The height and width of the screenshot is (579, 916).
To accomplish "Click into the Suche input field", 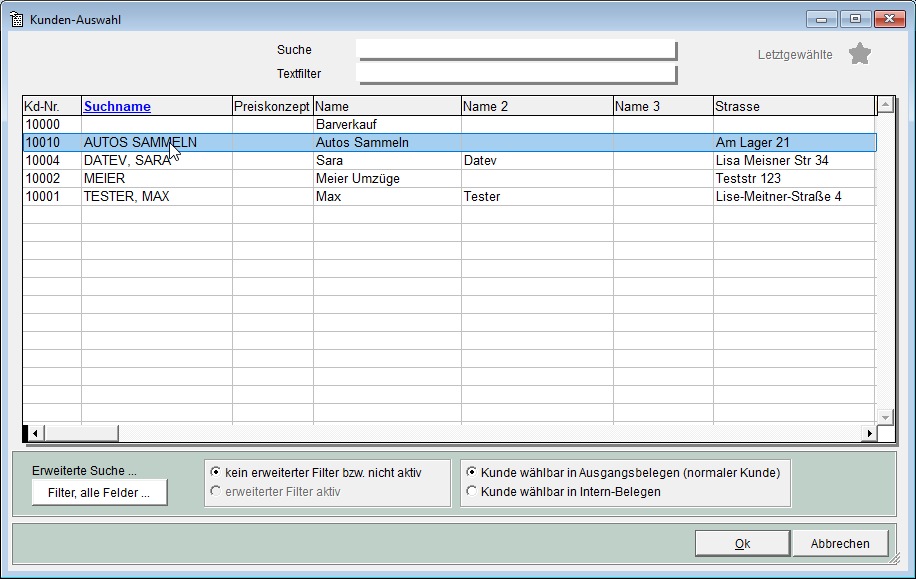I will click(x=516, y=50).
